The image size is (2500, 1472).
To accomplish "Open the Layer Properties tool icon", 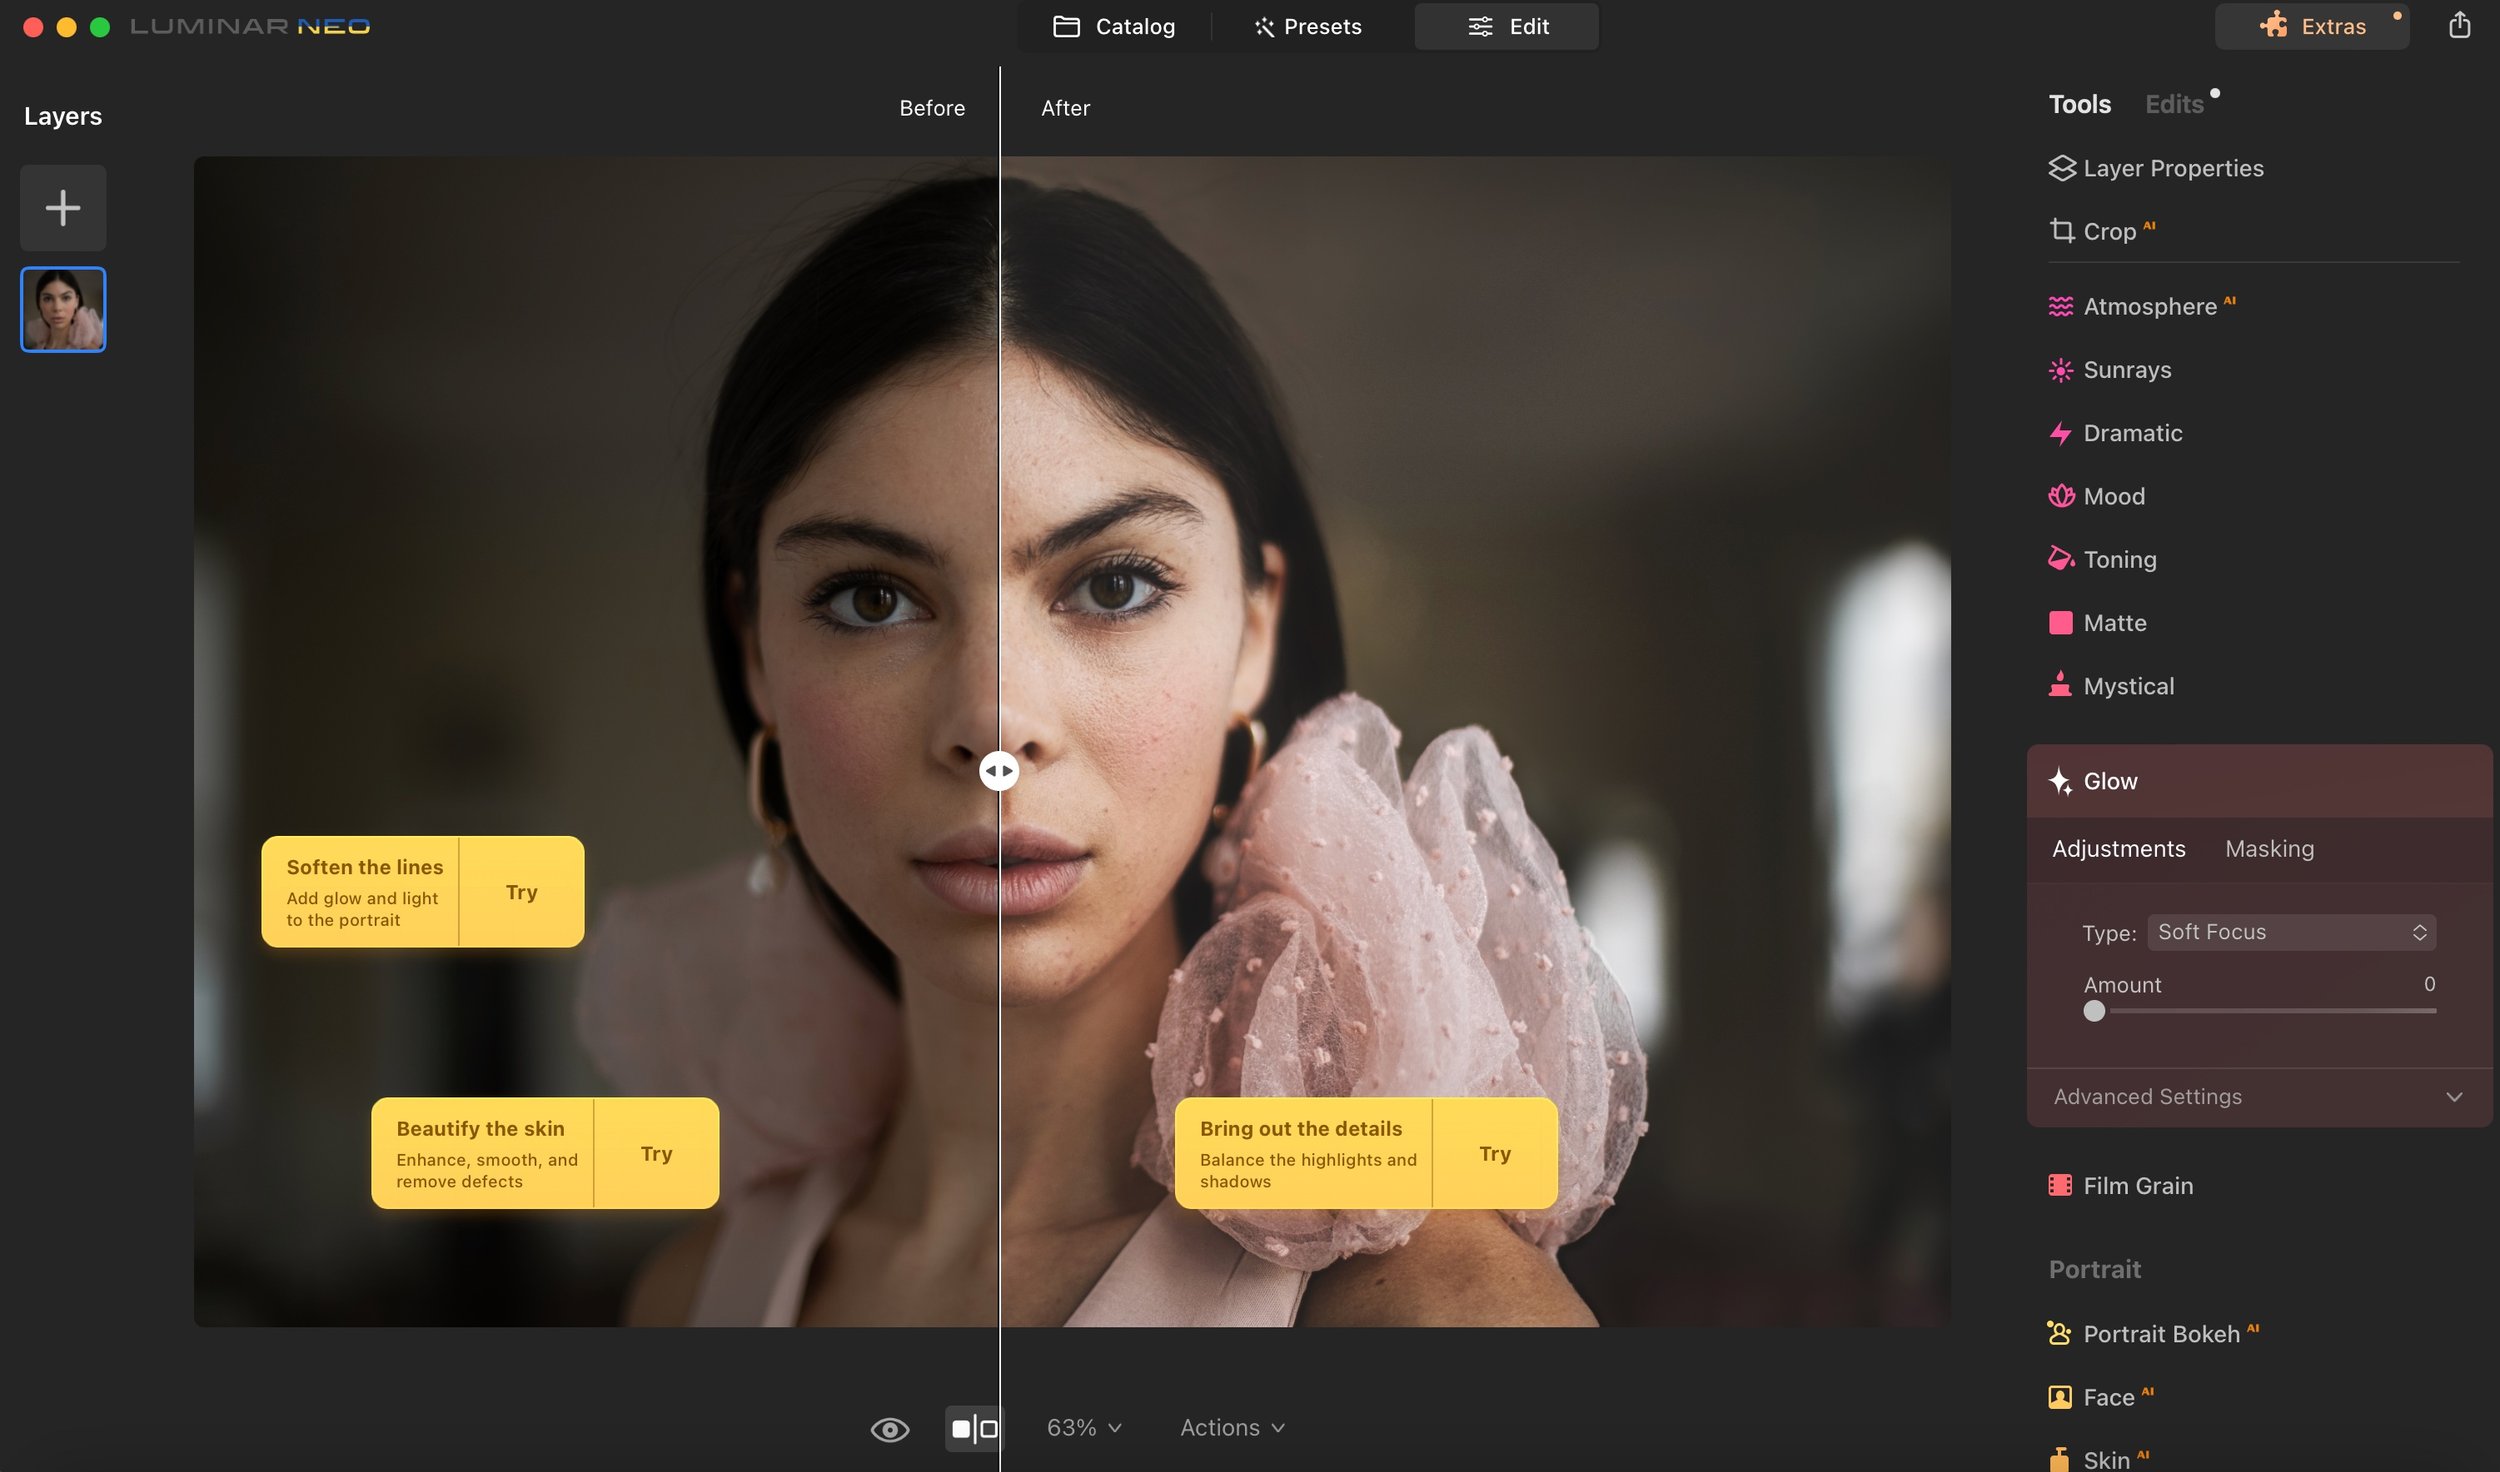I will point(2061,168).
